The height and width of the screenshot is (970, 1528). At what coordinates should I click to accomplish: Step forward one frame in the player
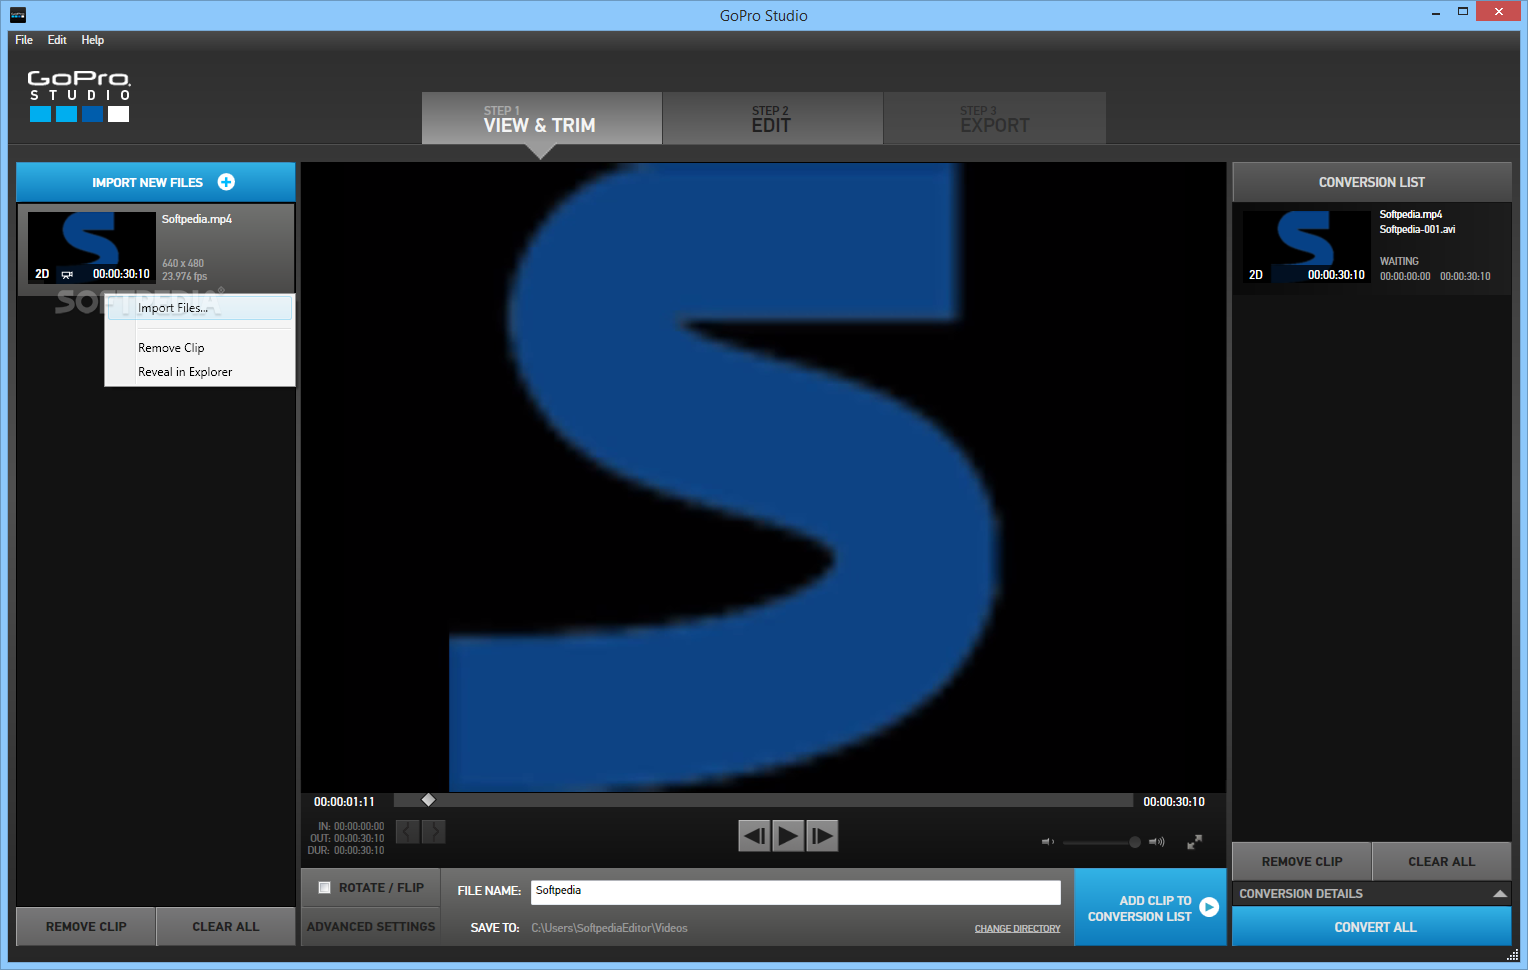(822, 835)
